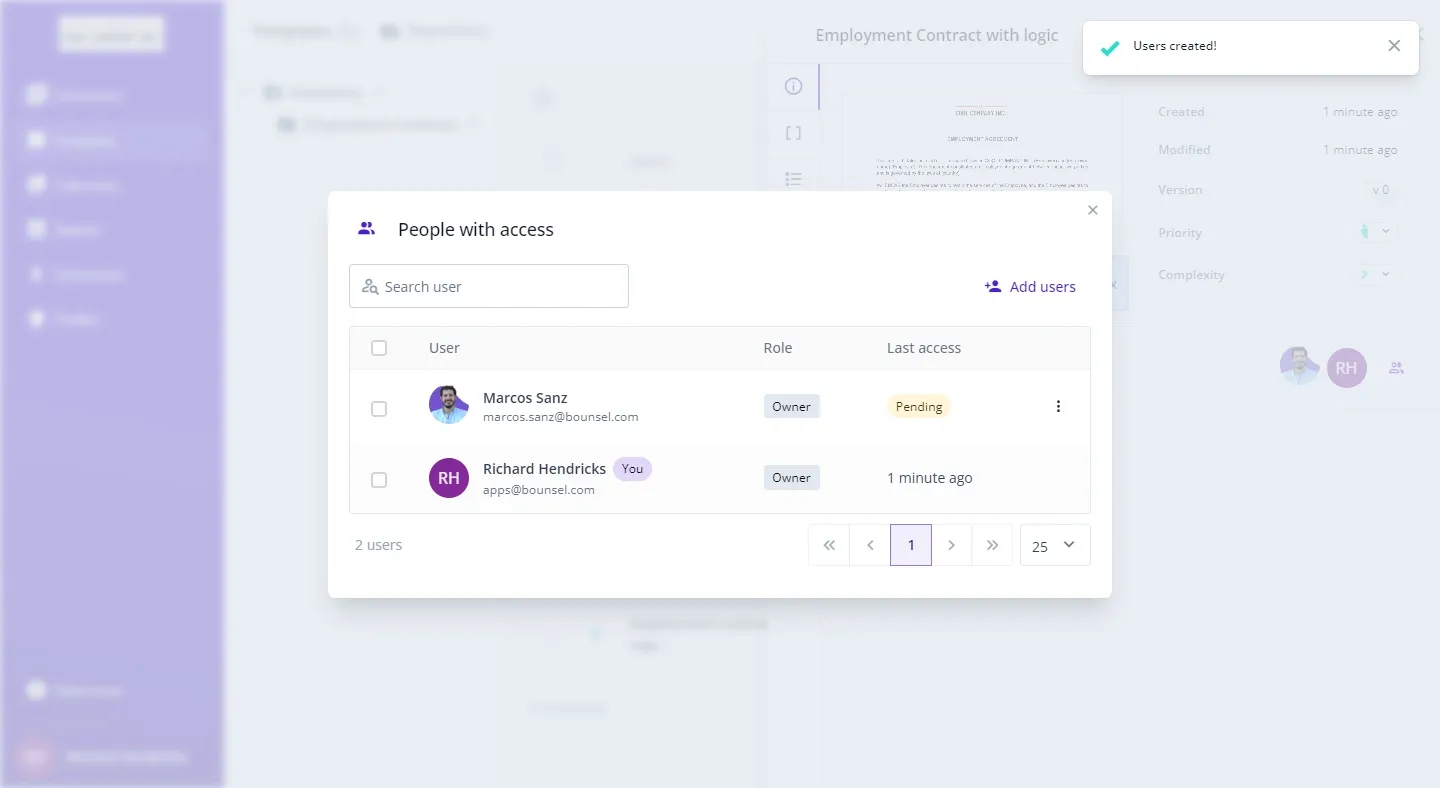
Task: Expand the Priority dropdown
Action: point(1375,232)
